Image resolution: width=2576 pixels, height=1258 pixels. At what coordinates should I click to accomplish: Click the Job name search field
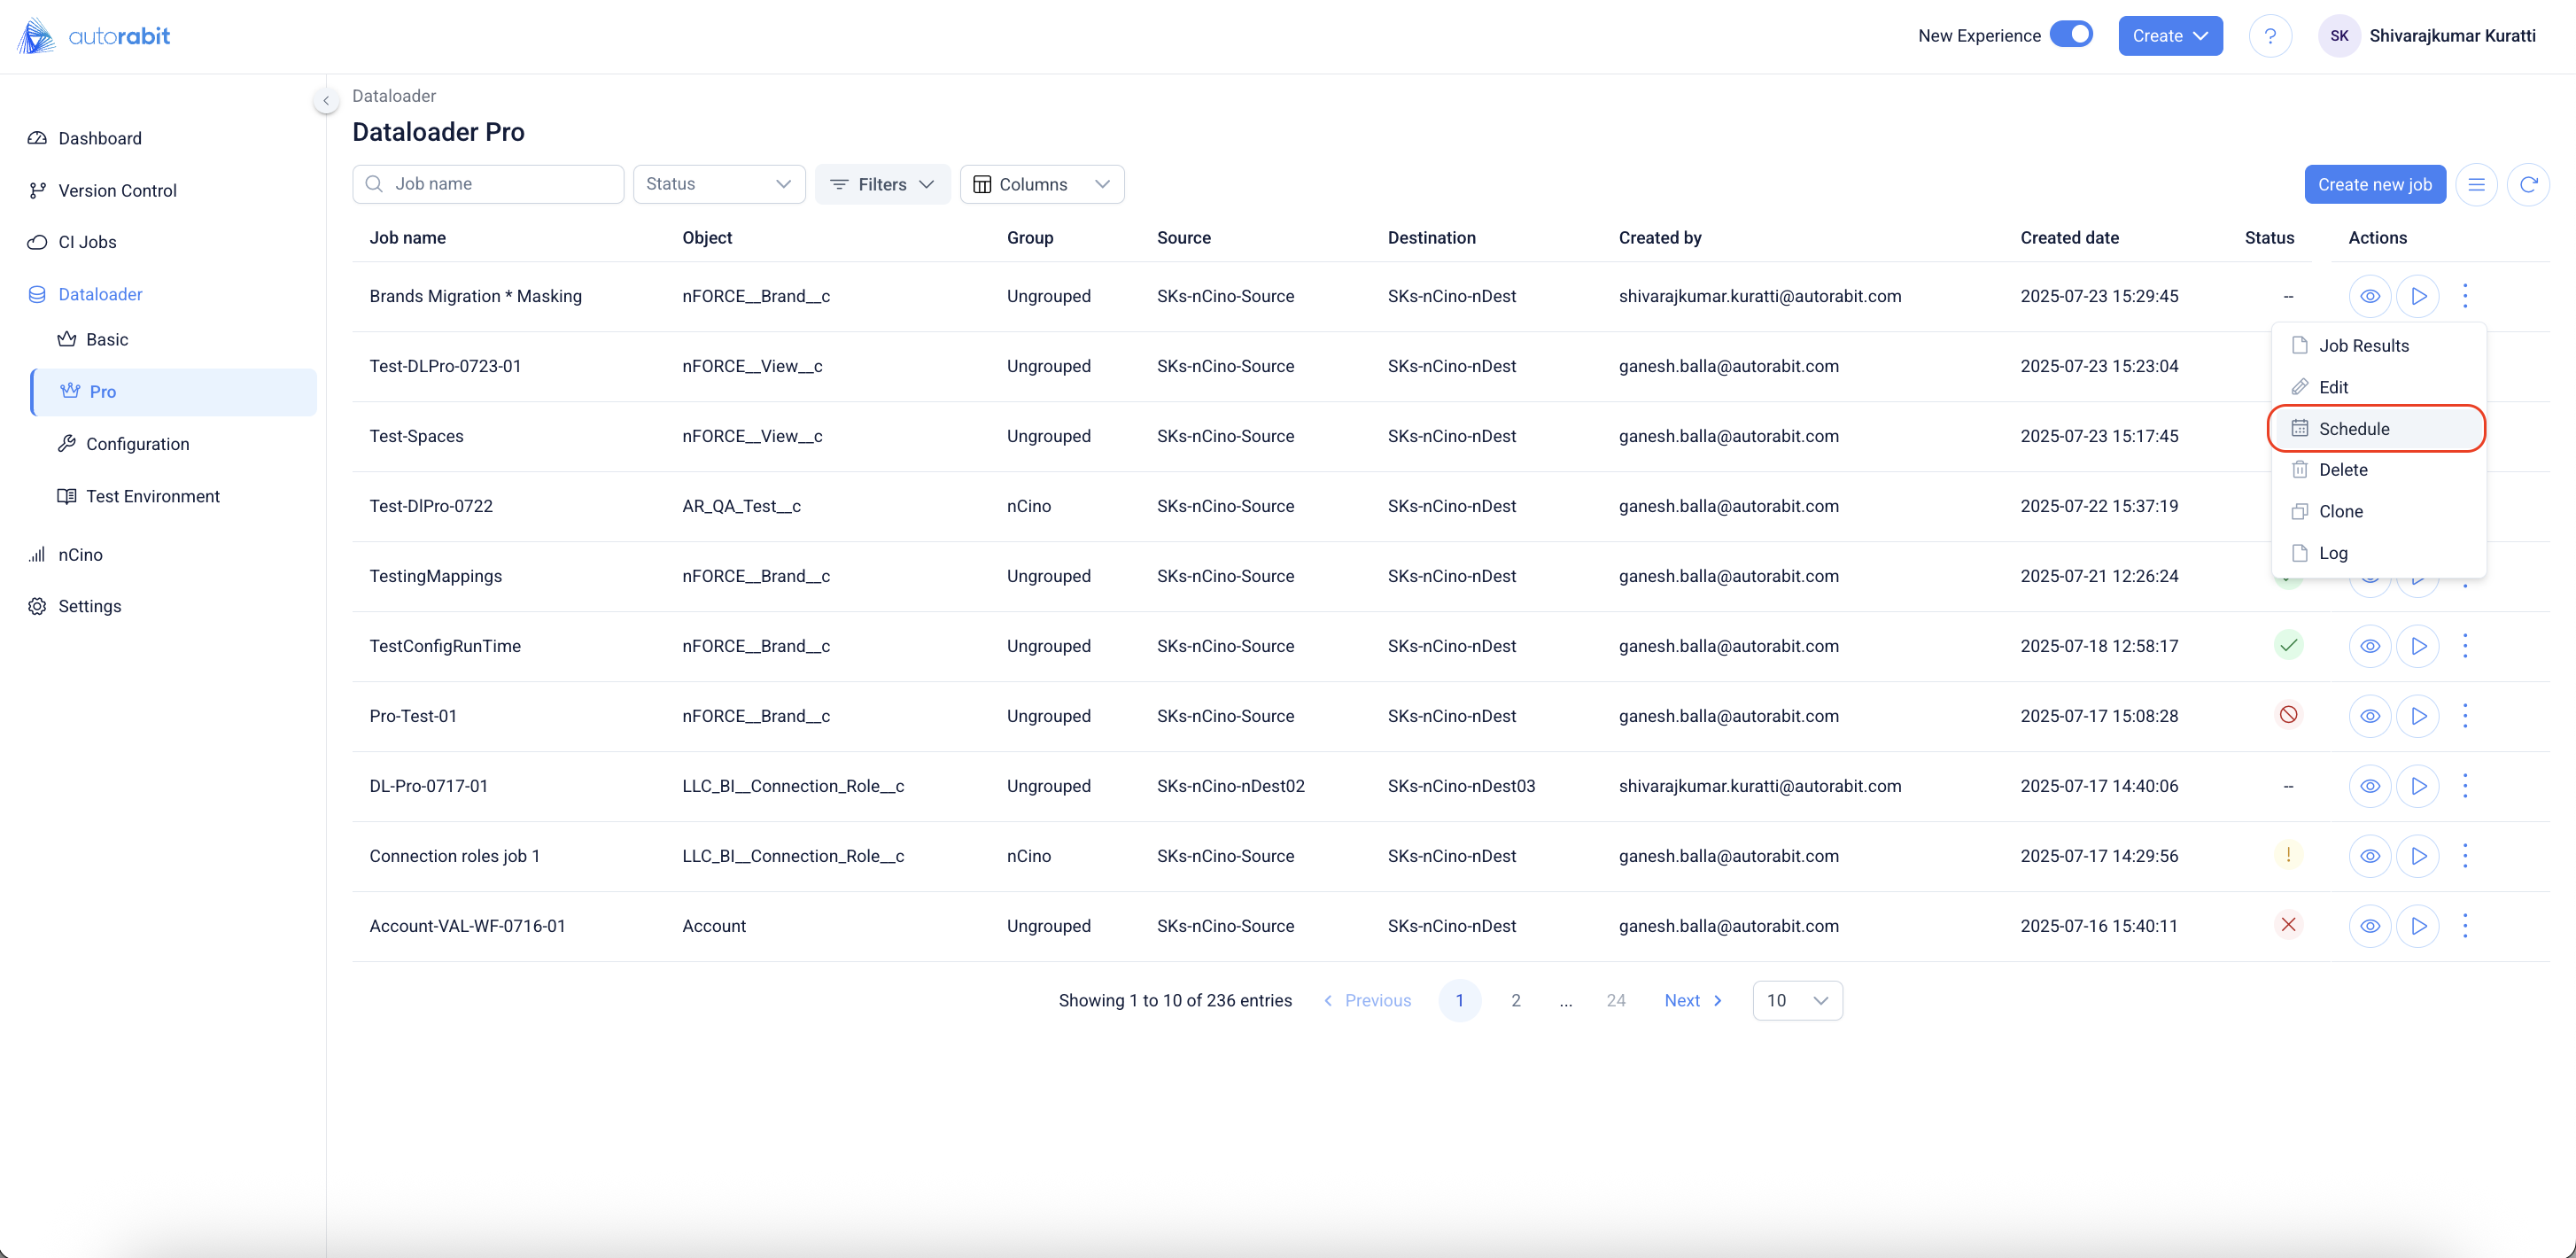tap(488, 184)
